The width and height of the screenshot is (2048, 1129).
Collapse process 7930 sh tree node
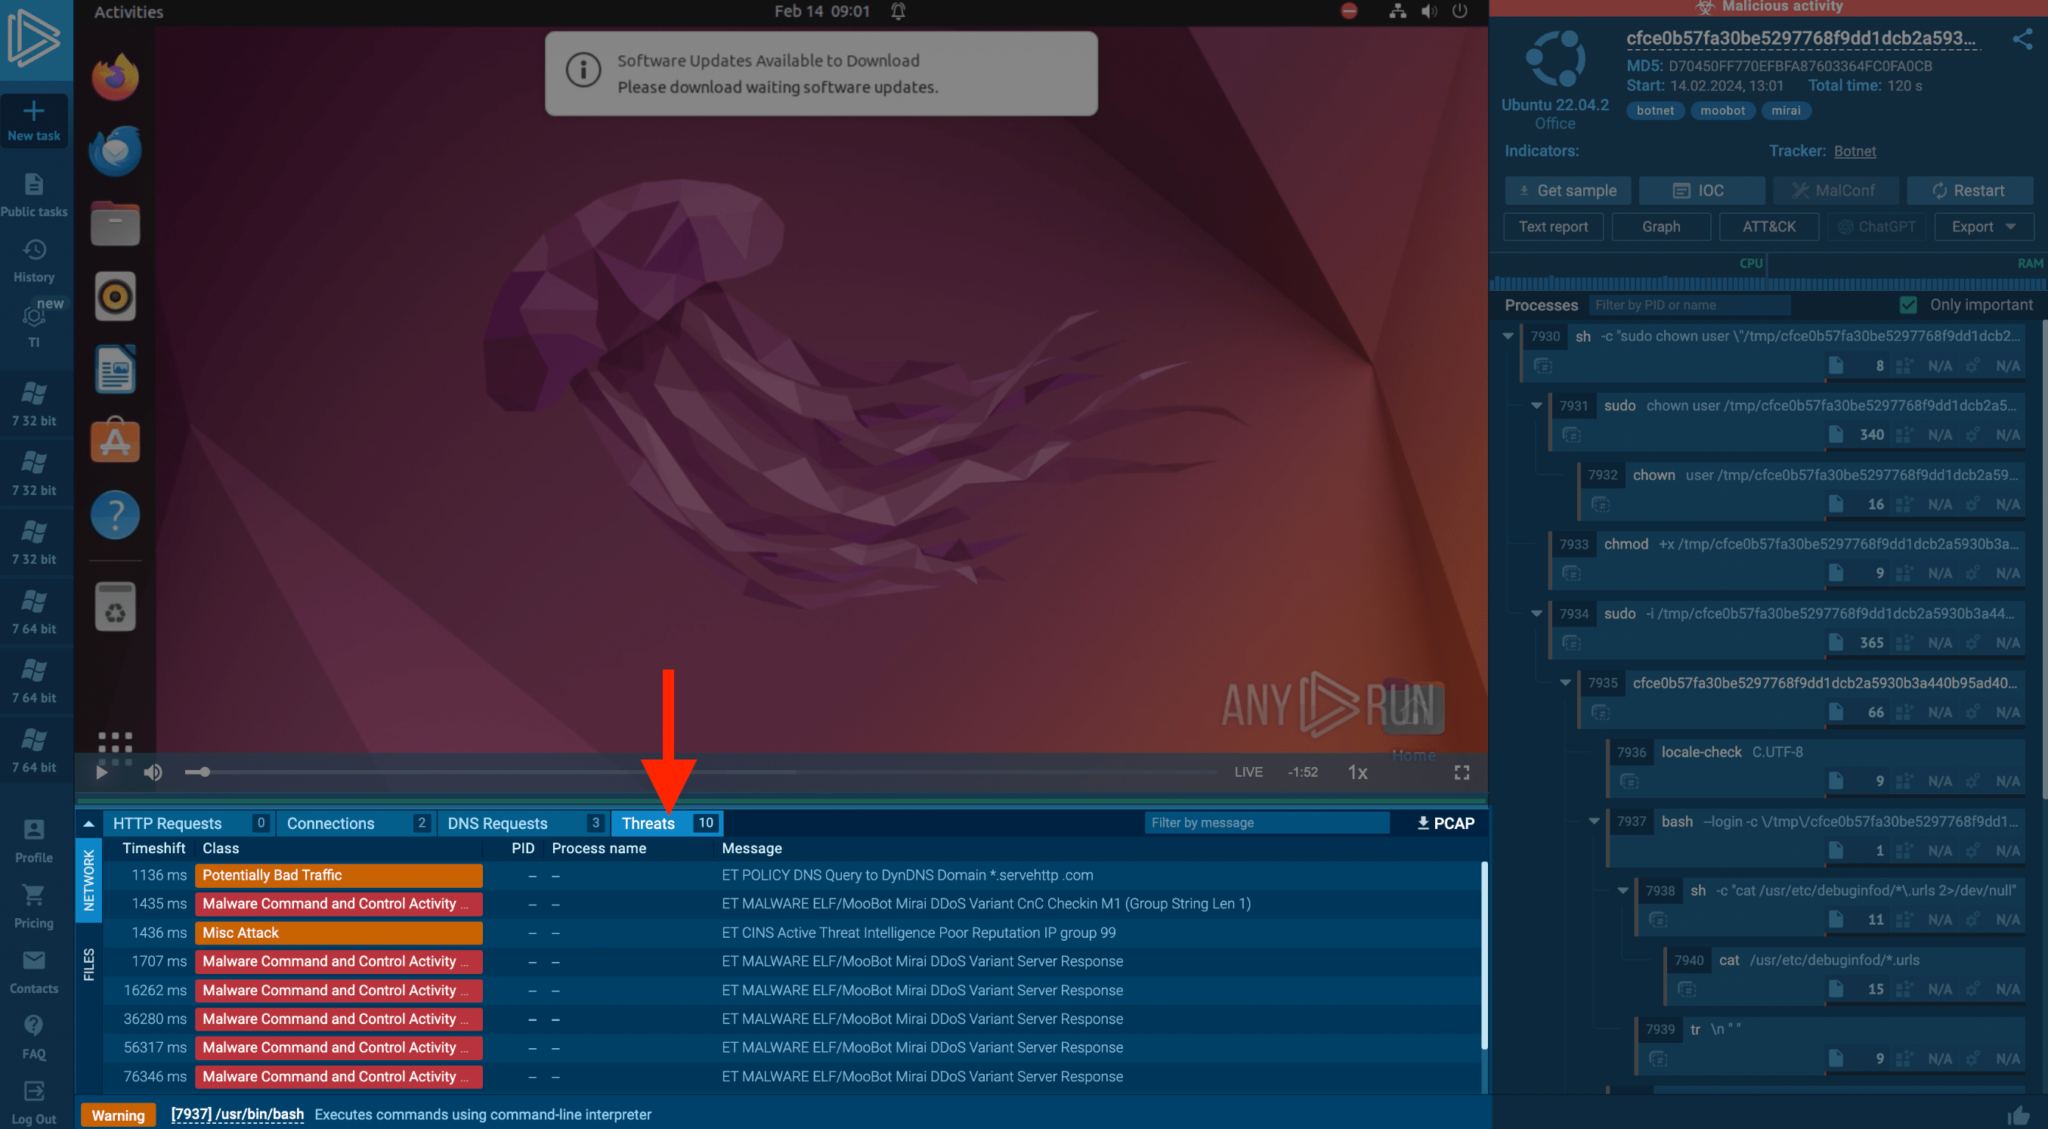click(x=1508, y=336)
